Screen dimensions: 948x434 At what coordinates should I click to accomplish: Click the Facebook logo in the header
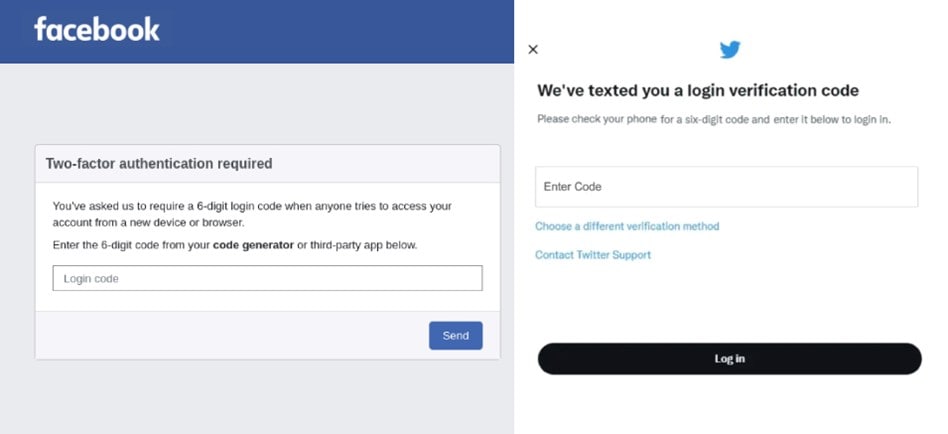click(x=97, y=29)
